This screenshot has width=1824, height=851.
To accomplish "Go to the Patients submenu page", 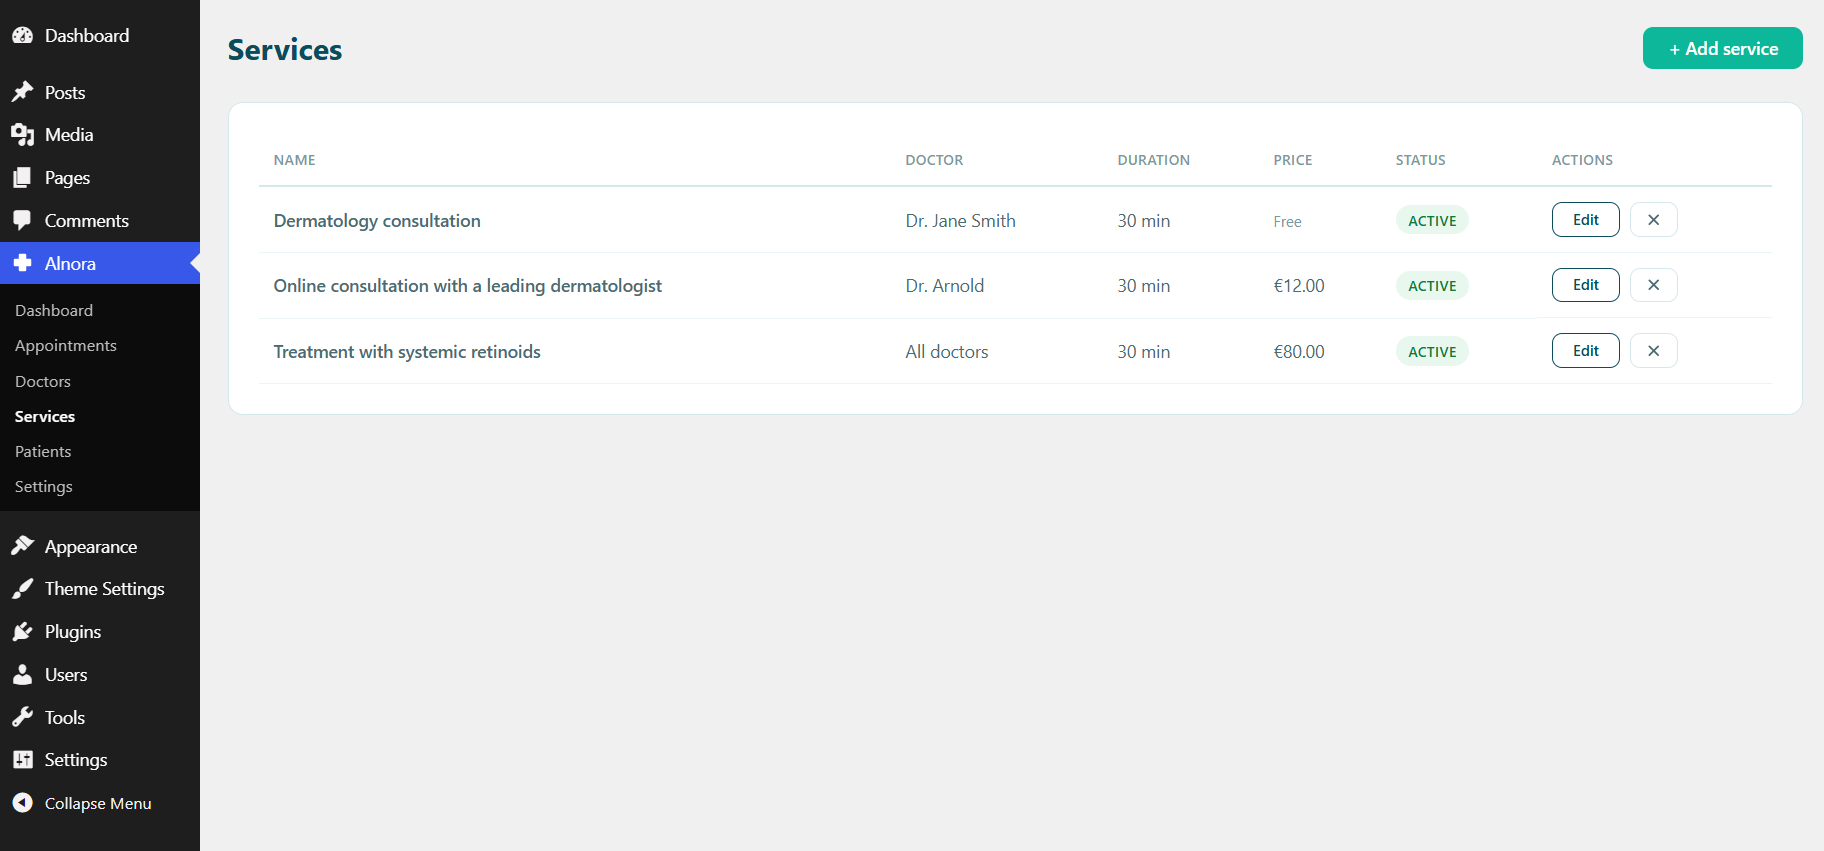I will pyautogui.click(x=43, y=452).
